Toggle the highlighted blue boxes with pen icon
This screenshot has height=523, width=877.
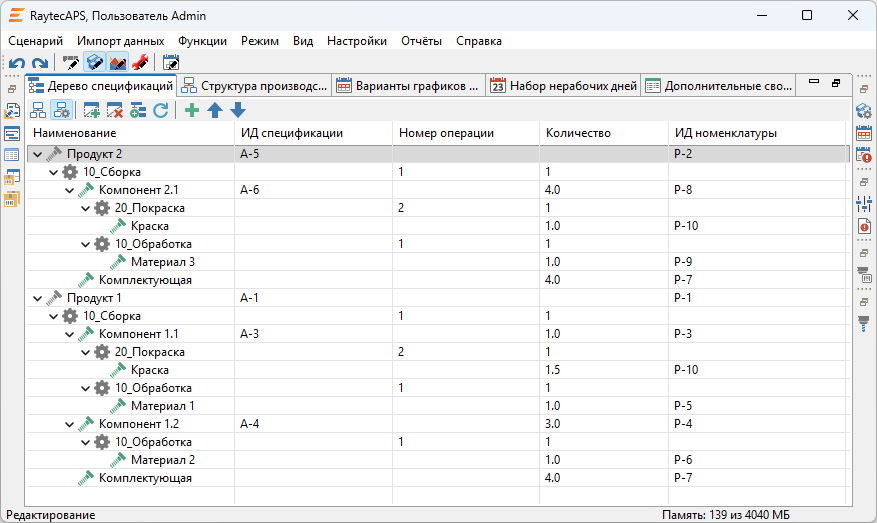[x=95, y=63]
